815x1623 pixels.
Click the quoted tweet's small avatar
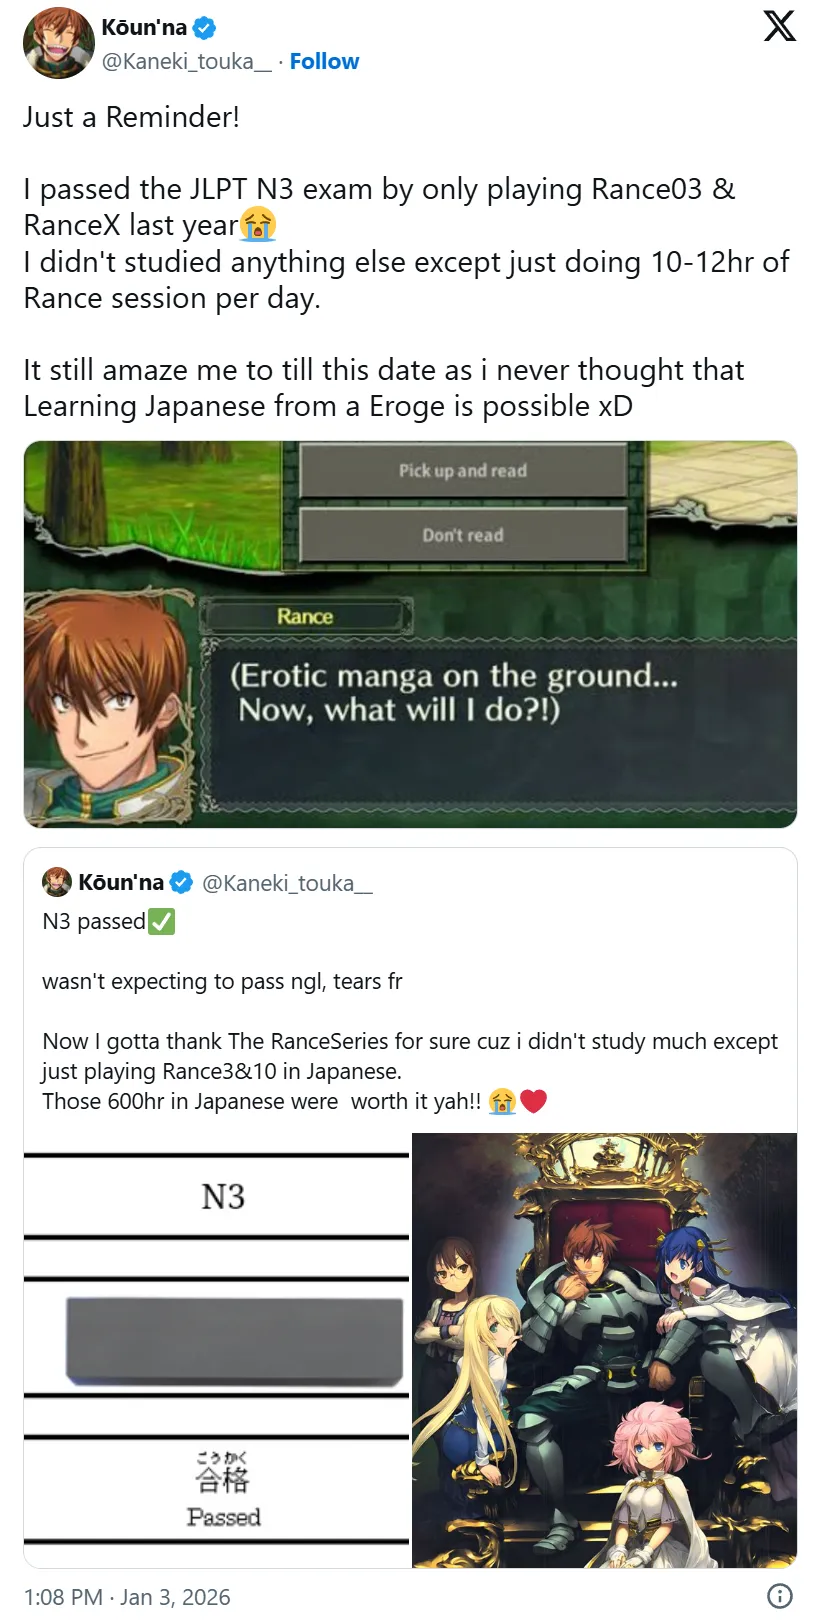click(x=57, y=882)
